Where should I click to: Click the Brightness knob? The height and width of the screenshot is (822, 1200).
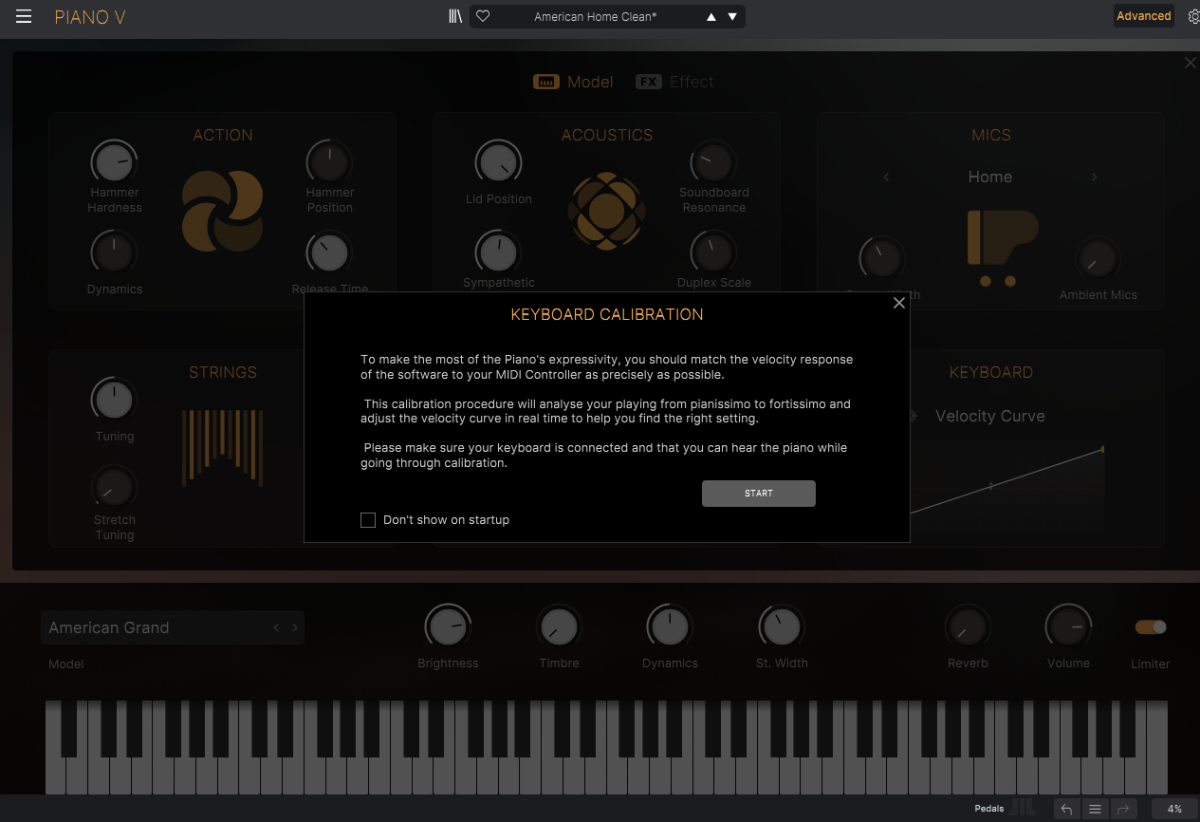click(x=447, y=627)
